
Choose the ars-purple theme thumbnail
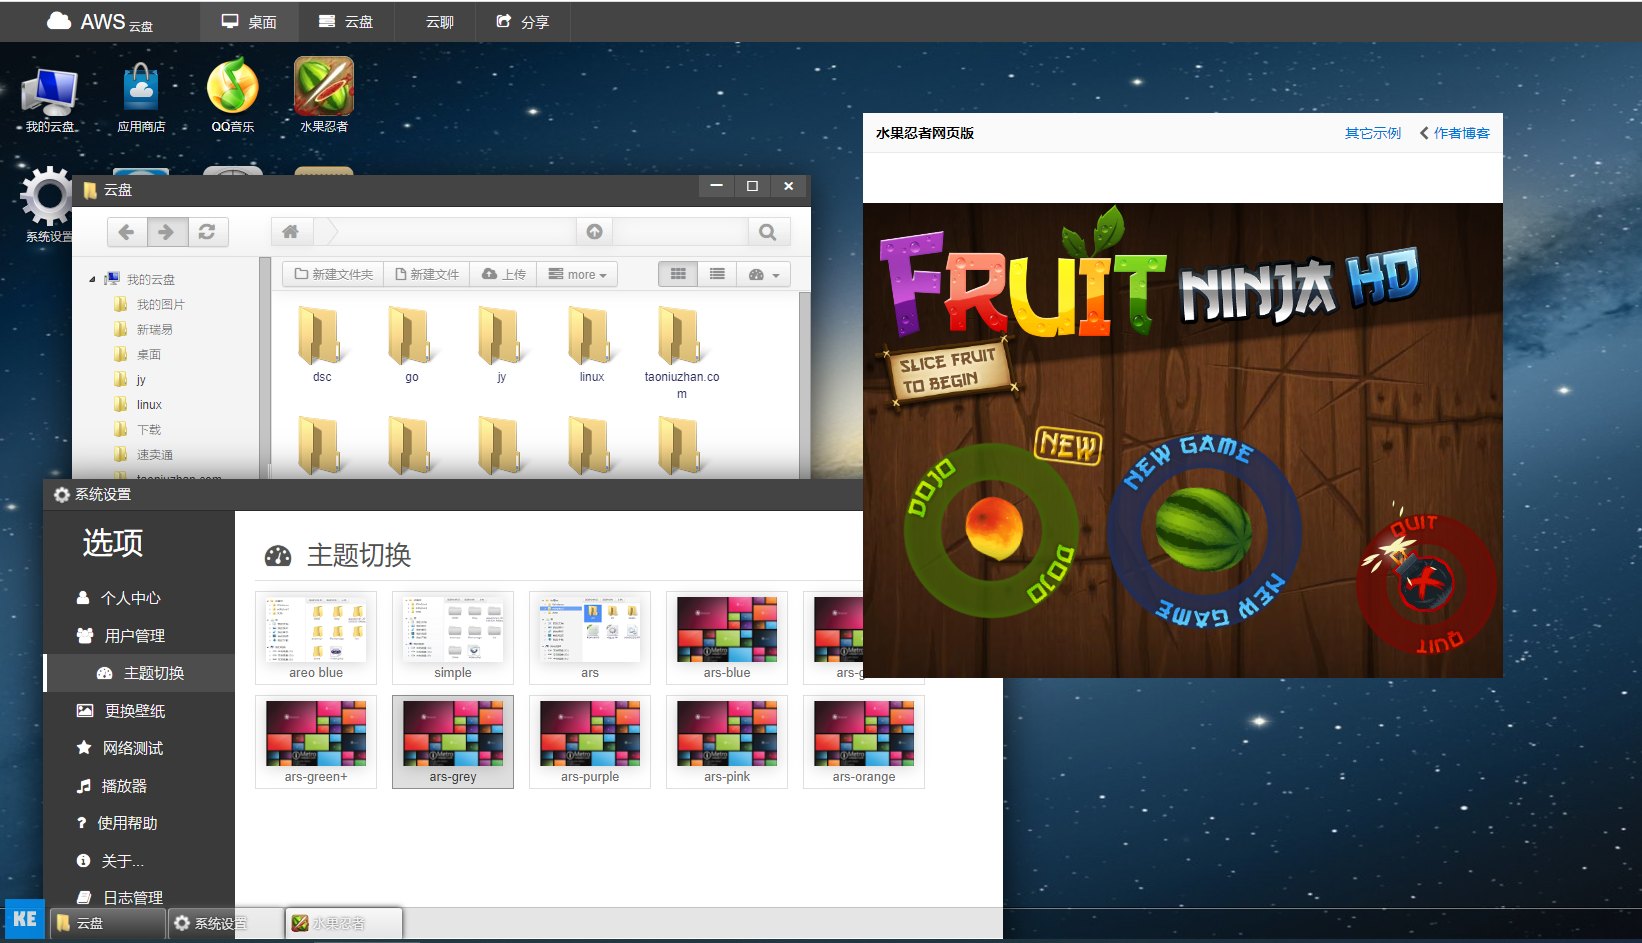tap(590, 742)
